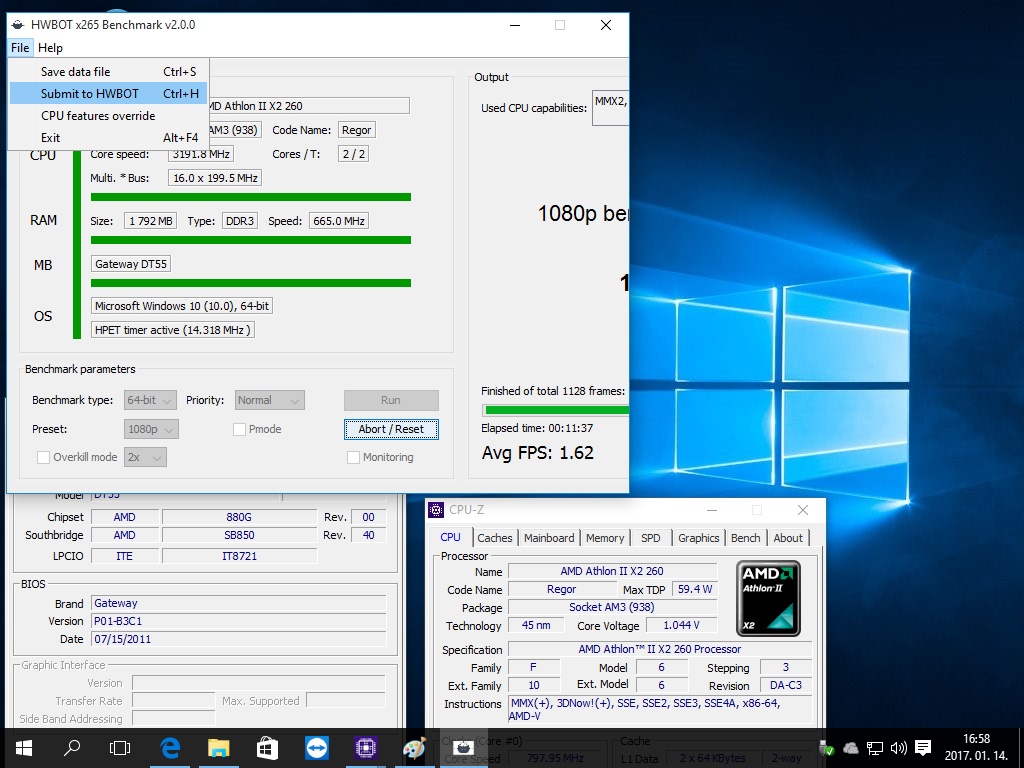Open File Explorer from taskbar
The width and height of the screenshot is (1024, 768).
click(x=219, y=748)
